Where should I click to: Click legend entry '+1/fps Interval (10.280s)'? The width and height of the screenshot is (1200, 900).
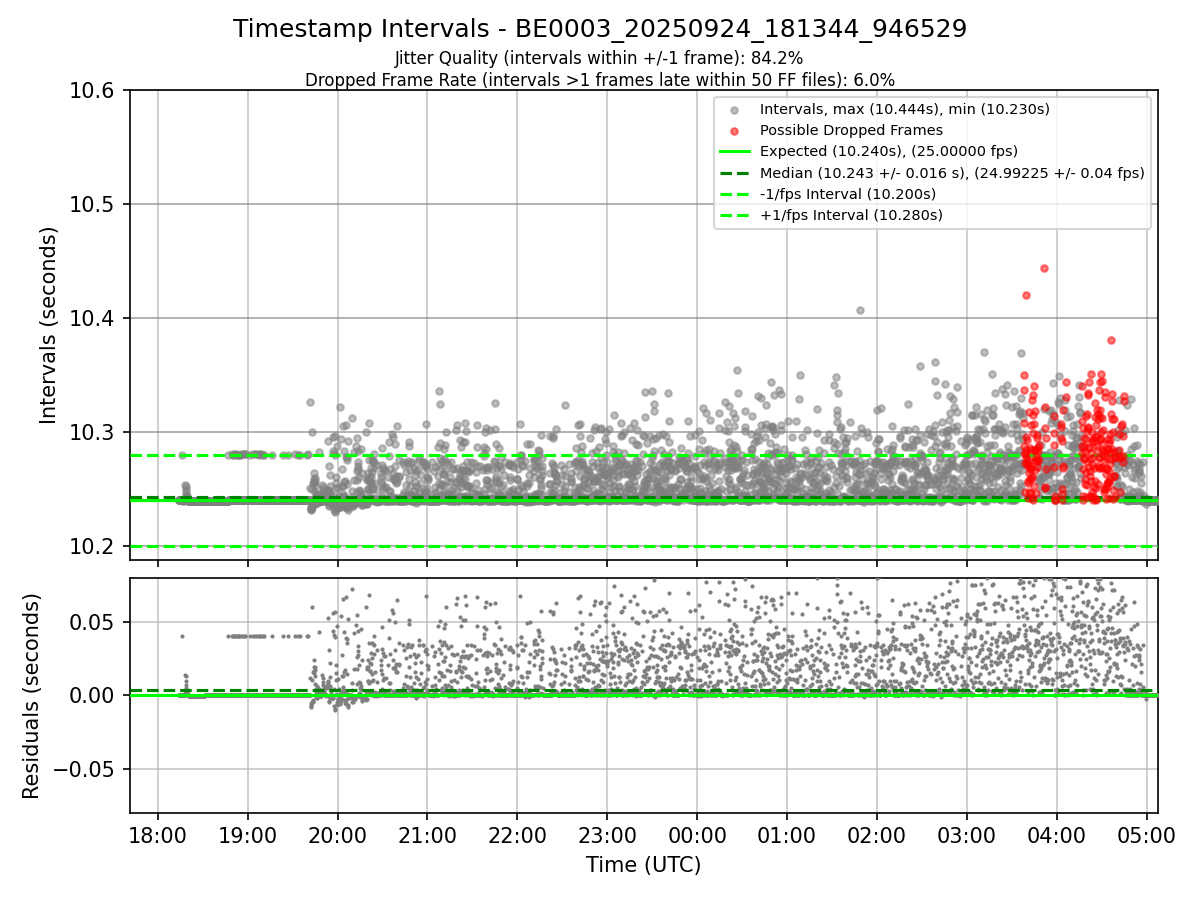coord(851,214)
